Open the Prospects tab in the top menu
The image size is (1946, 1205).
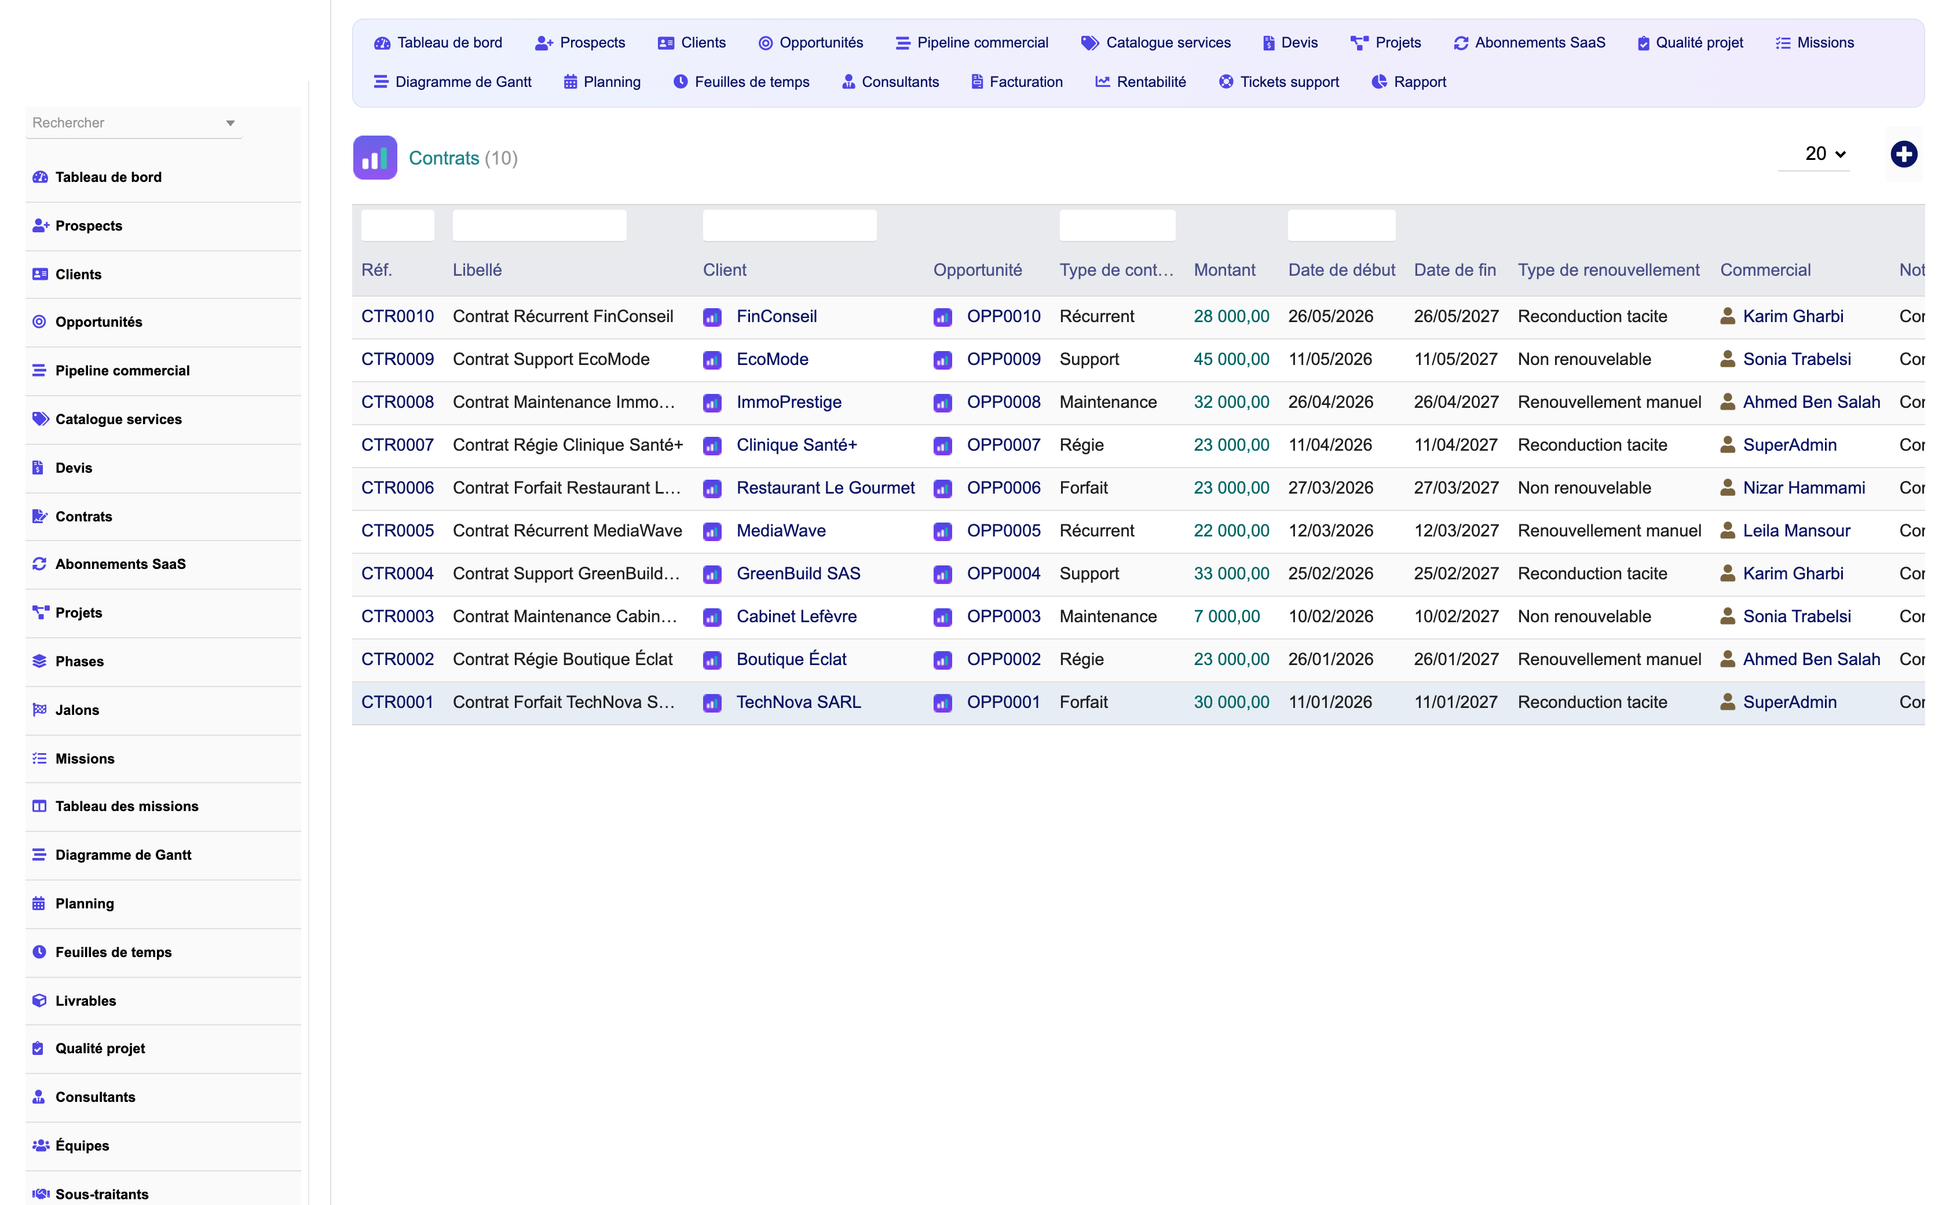[580, 43]
